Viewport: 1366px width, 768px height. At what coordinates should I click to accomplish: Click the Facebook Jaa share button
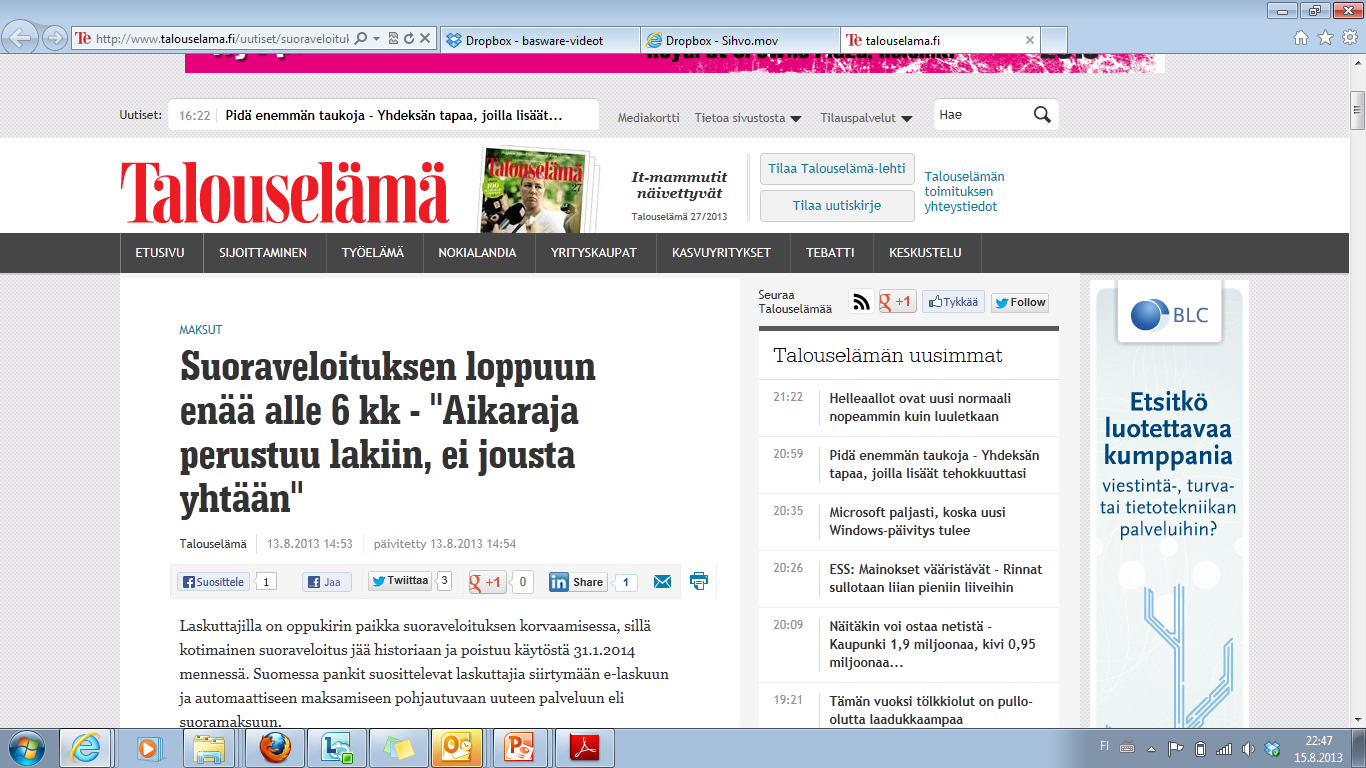(x=326, y=582)
